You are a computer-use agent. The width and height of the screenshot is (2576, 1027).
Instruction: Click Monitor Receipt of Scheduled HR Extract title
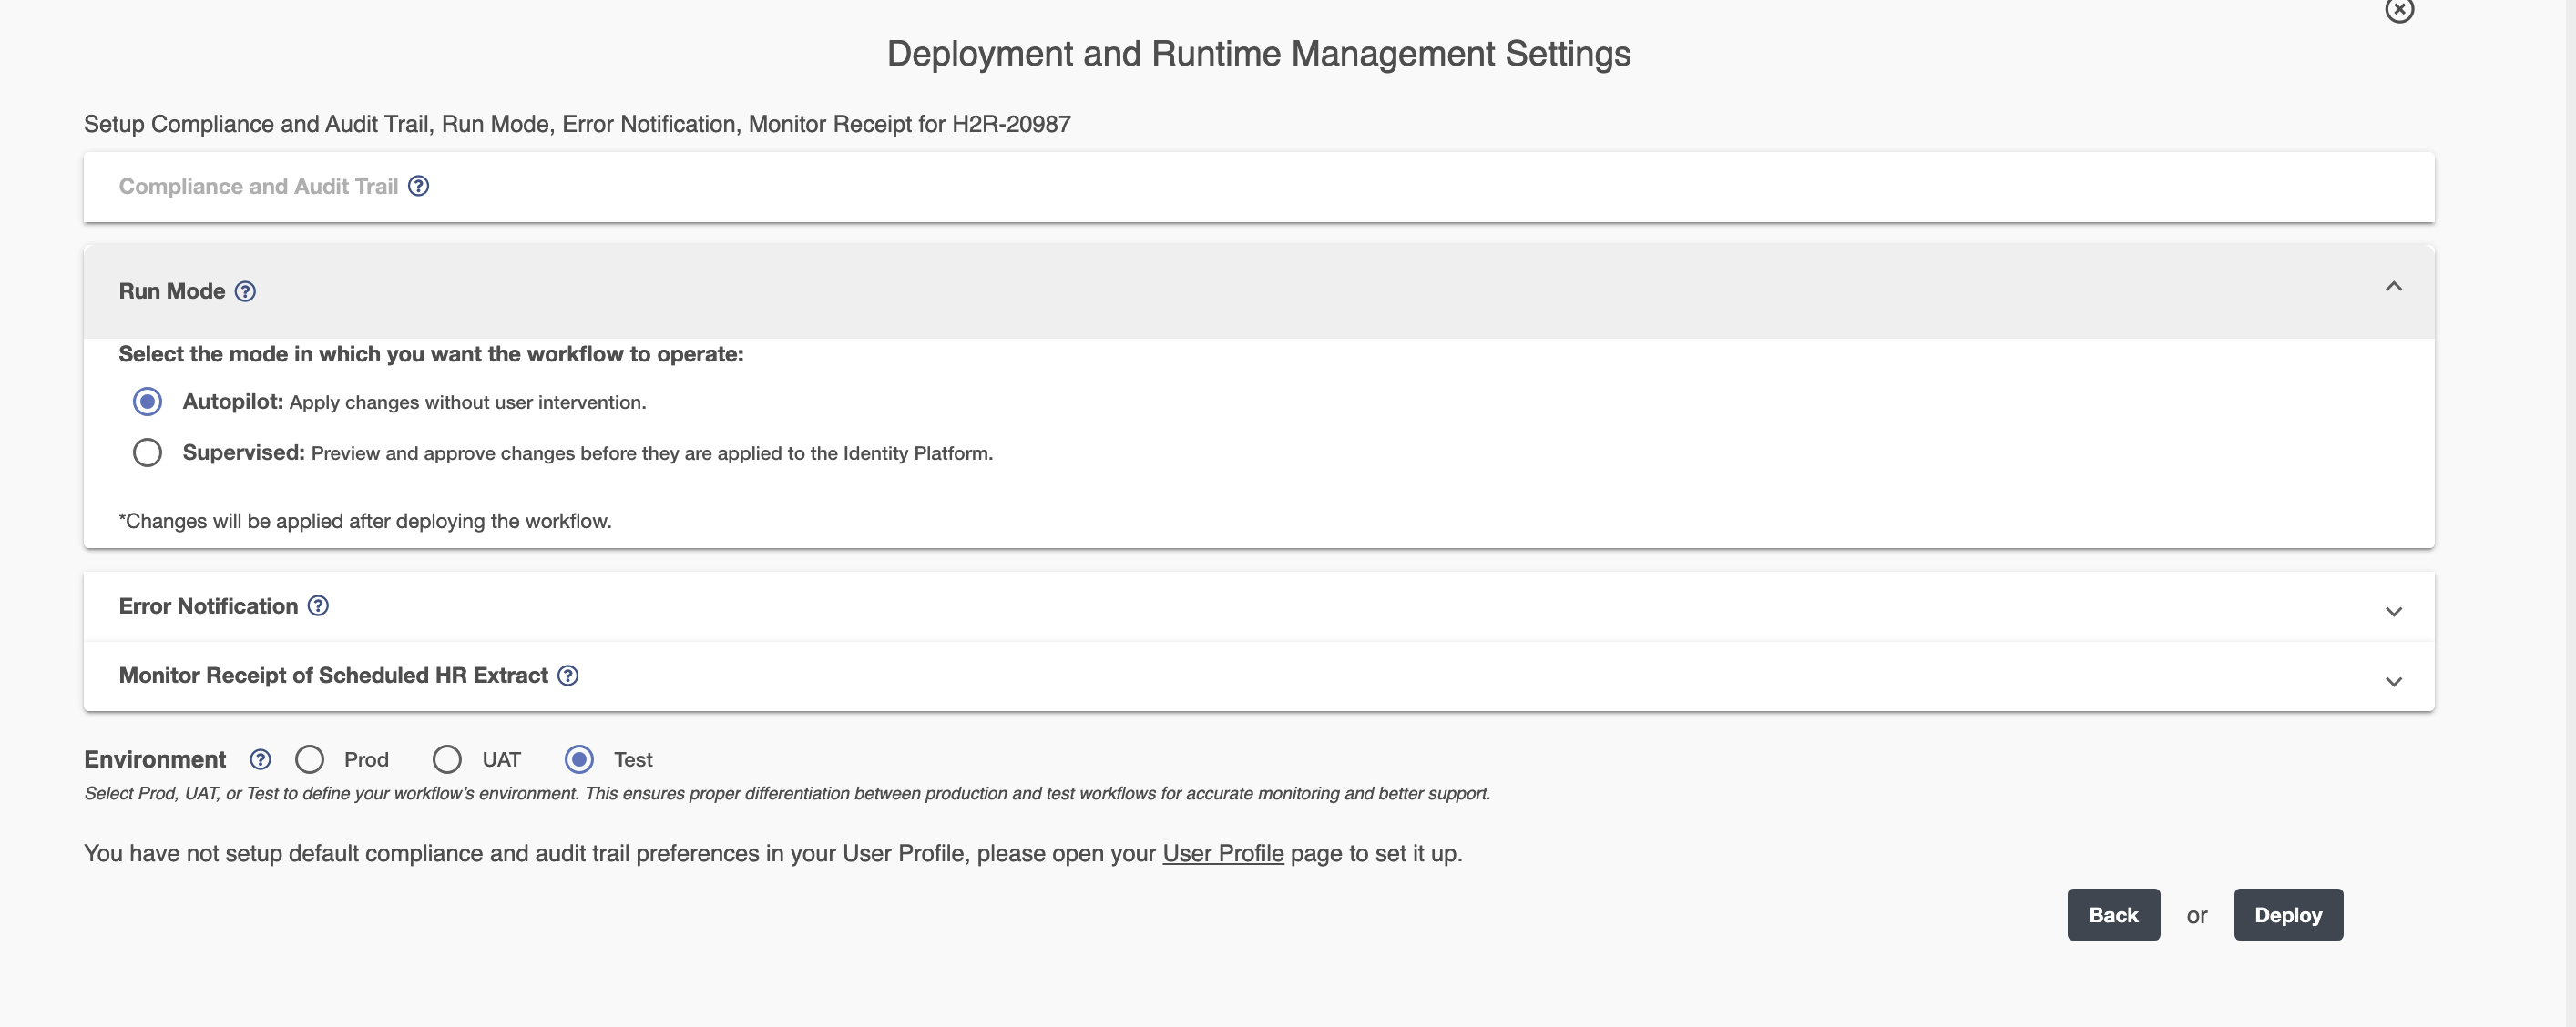click(333, 676)
